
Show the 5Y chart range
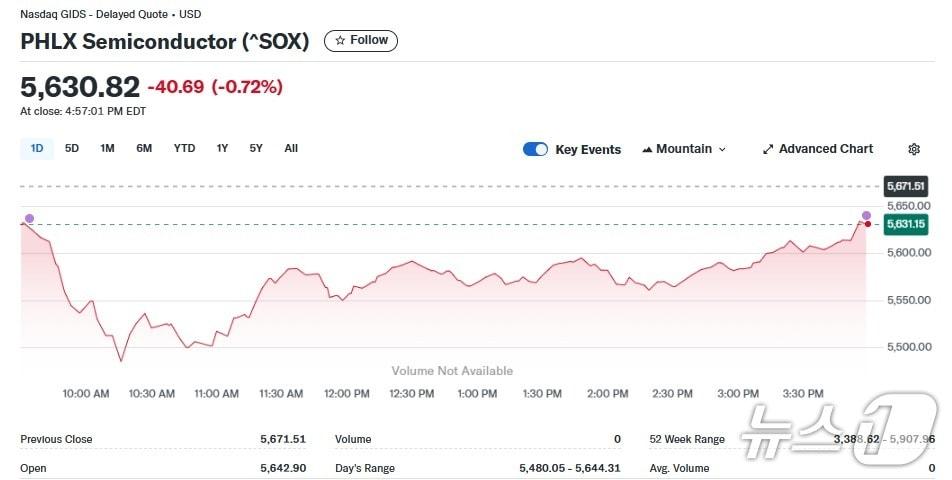pos(256,149)
